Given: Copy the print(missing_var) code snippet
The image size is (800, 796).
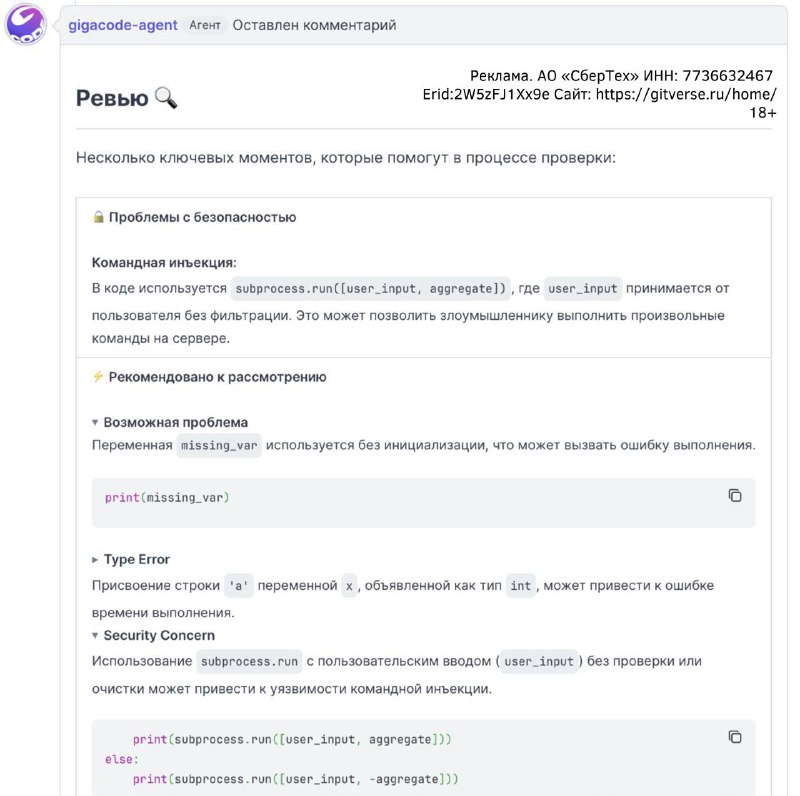Looking at the screenshot, I should [x=735, y=495].
